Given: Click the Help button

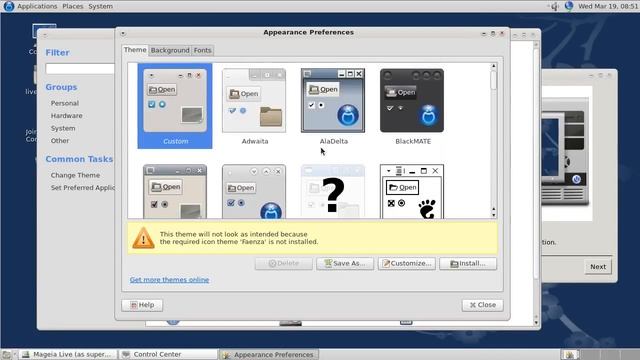Looking at the screenshot, I should [x=142, y=305].
